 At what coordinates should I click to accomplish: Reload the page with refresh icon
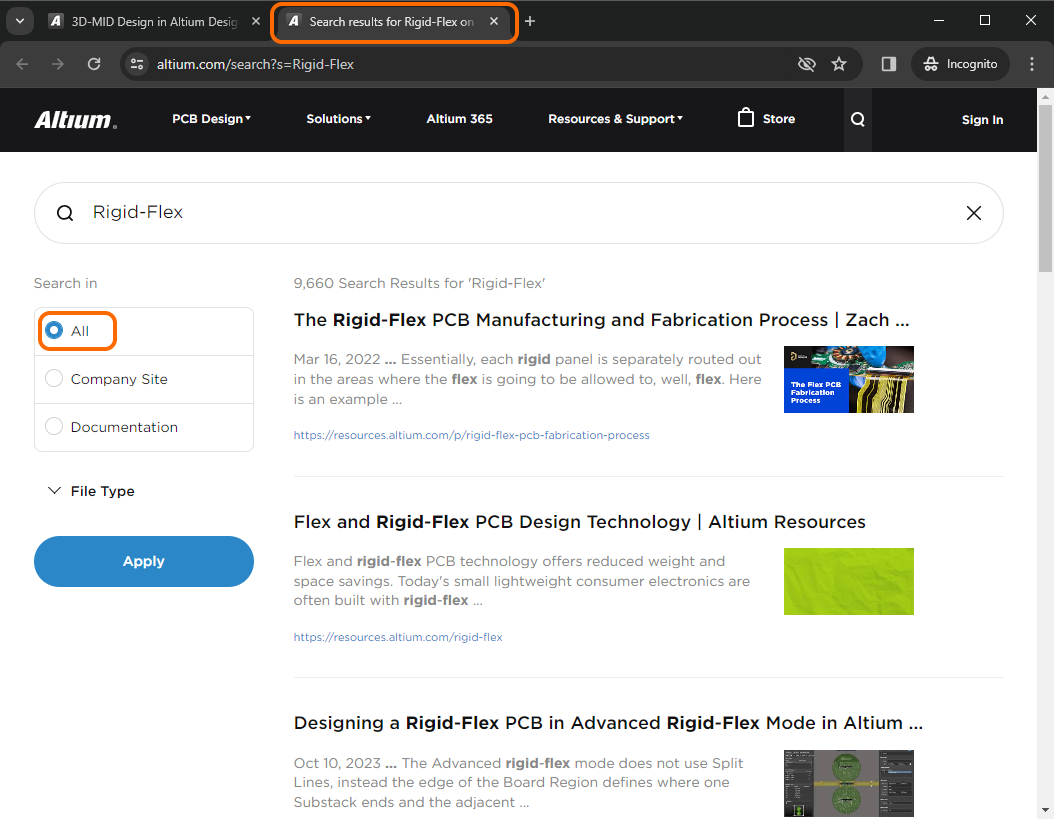(94, 64)
